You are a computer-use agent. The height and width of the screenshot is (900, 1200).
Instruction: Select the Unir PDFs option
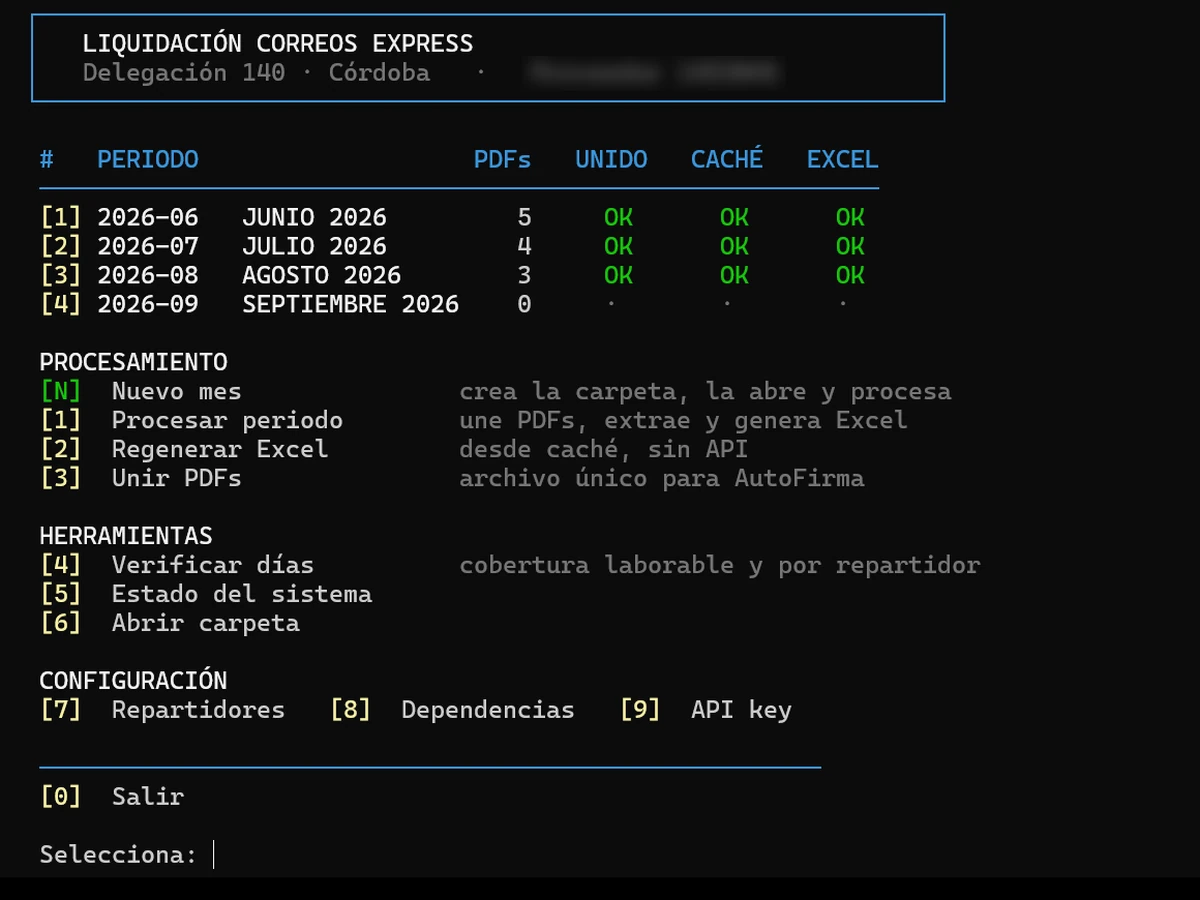(176, 478)
